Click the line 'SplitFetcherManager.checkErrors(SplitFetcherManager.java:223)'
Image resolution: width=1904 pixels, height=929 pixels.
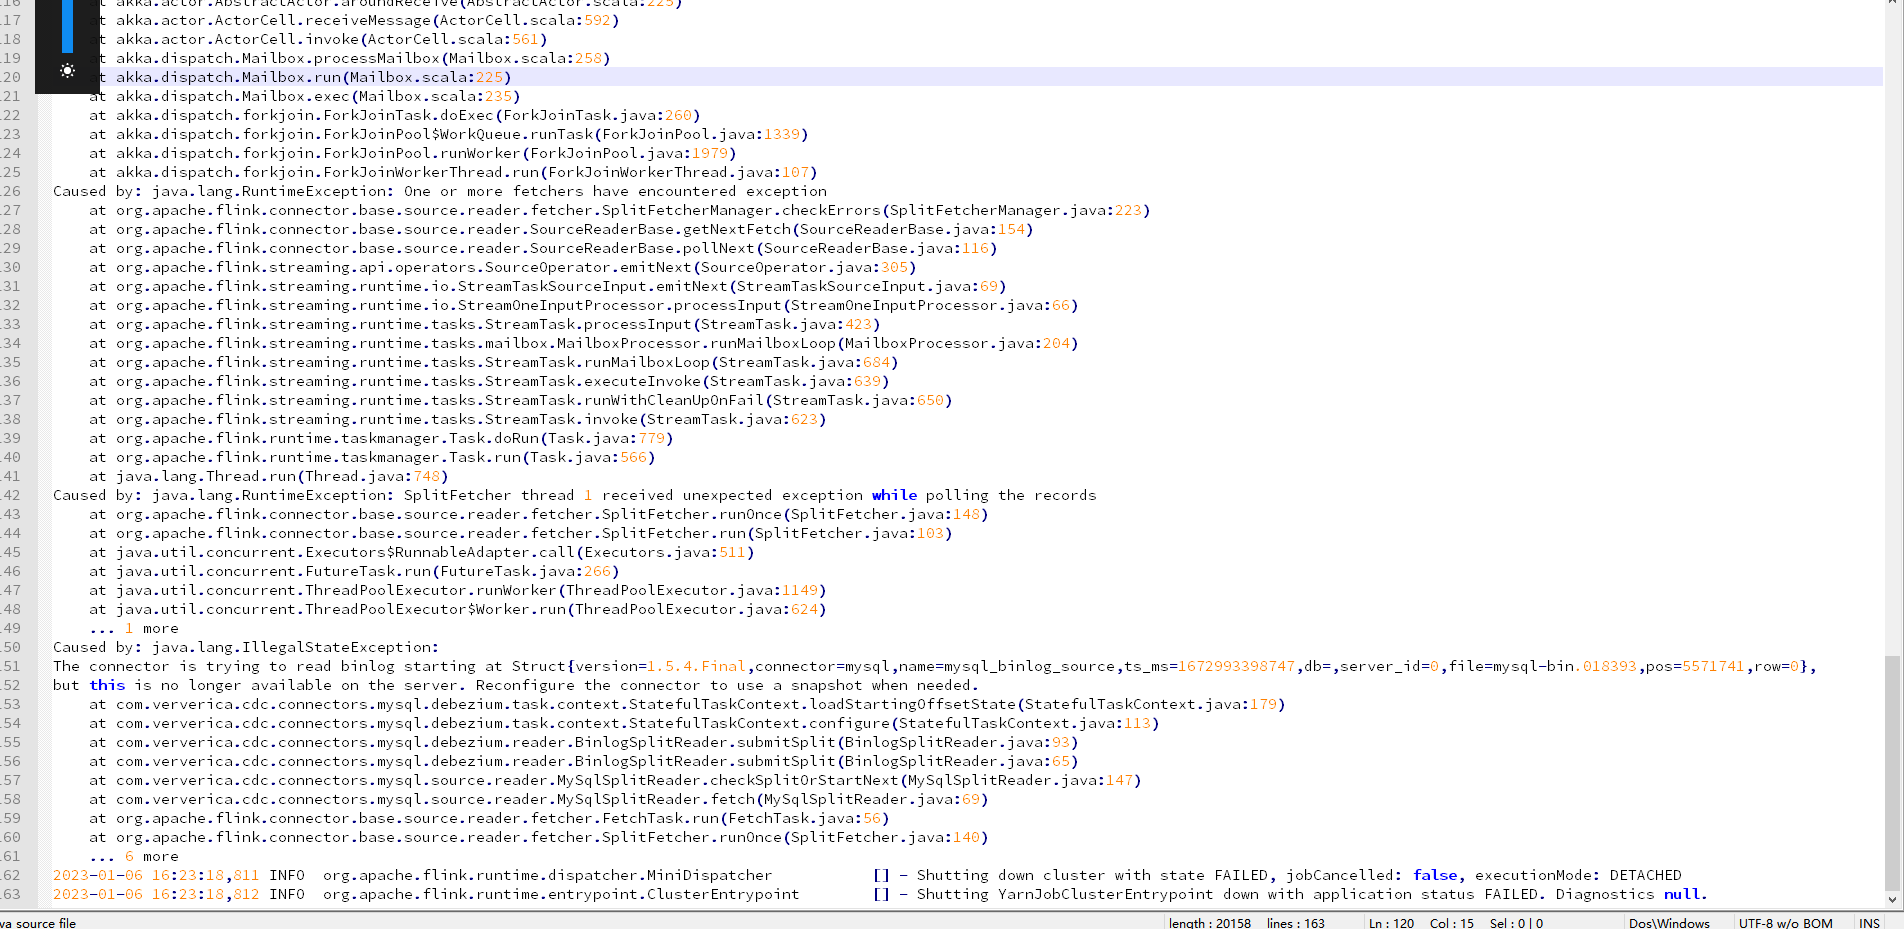point(619,210)
